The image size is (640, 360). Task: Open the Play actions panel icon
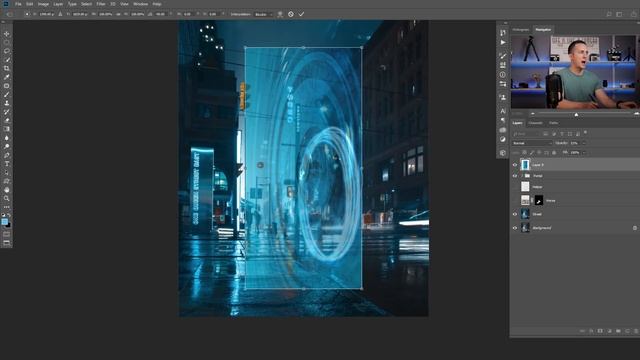pos(503,42)
